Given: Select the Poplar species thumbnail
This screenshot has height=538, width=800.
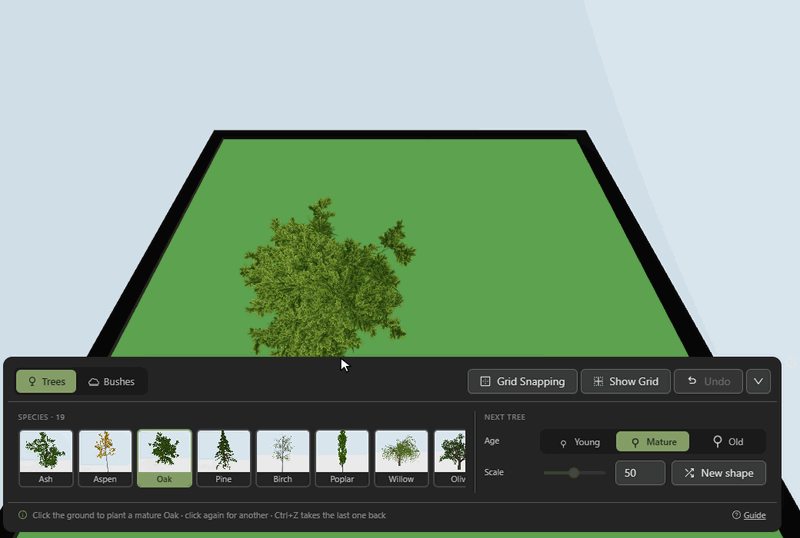Looking at the screenshot, I should tap(342, 458).
